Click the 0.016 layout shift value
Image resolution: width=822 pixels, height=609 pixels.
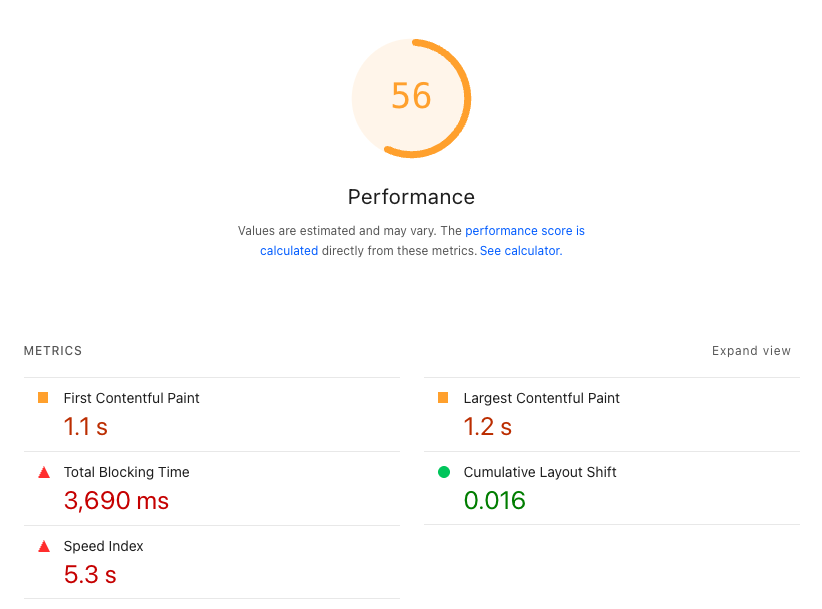[x=494, y=500]
